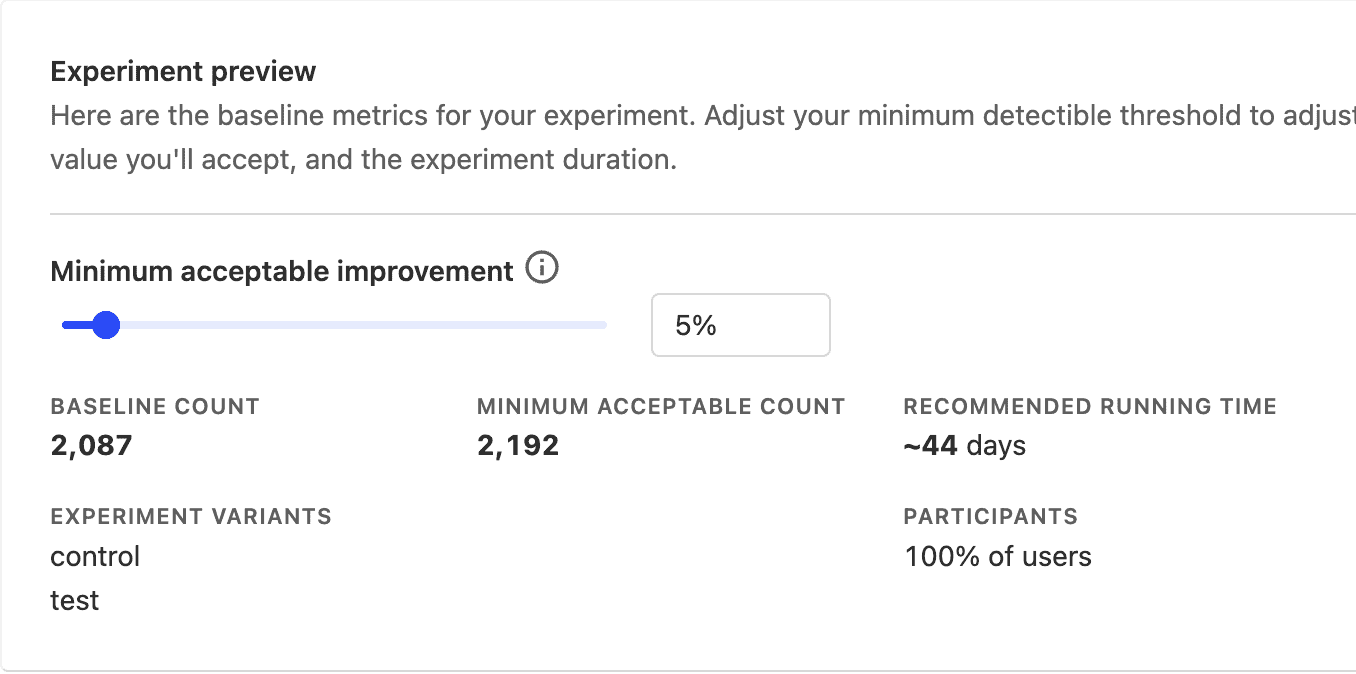Viewport: 1356px width, 674px height.
Task: Click the Experiment preview heading
Action: click(183, 72)
